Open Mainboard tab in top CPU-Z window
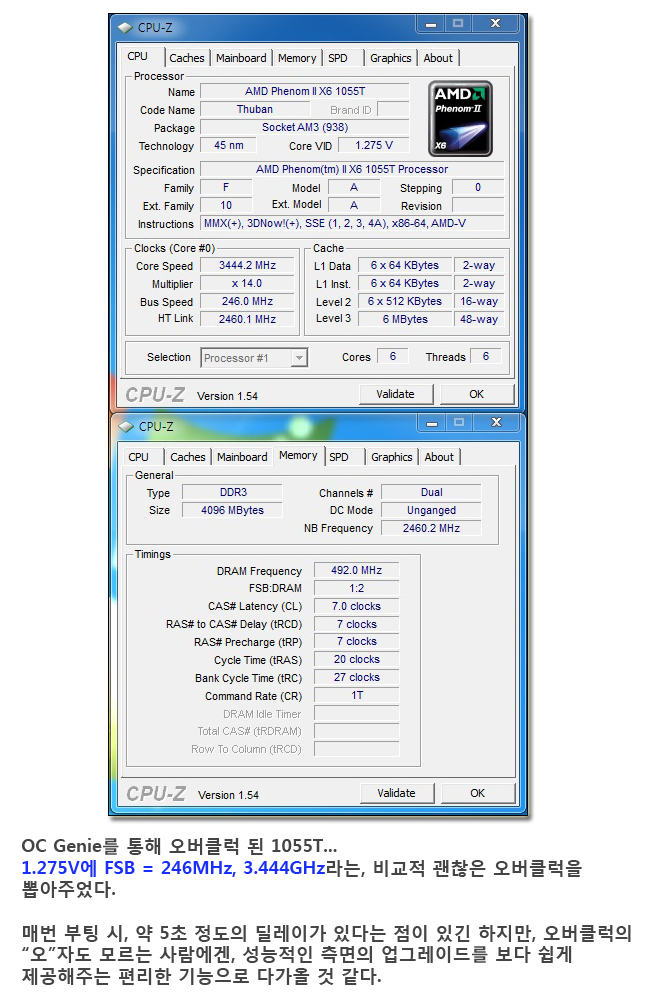Screen dimensions: 660x998 click(x=241, y=58)
